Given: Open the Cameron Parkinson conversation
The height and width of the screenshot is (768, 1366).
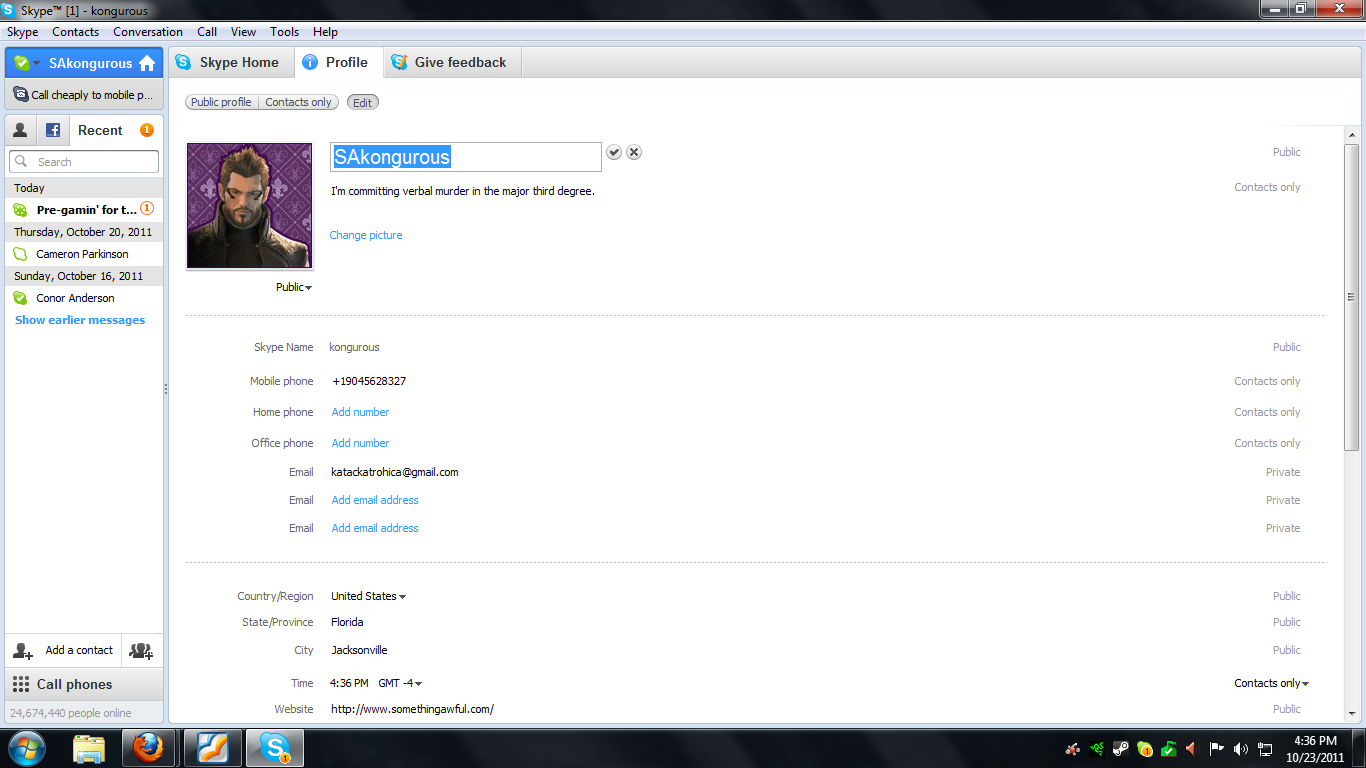Looking at the screenshot, I should click(84, 254).
